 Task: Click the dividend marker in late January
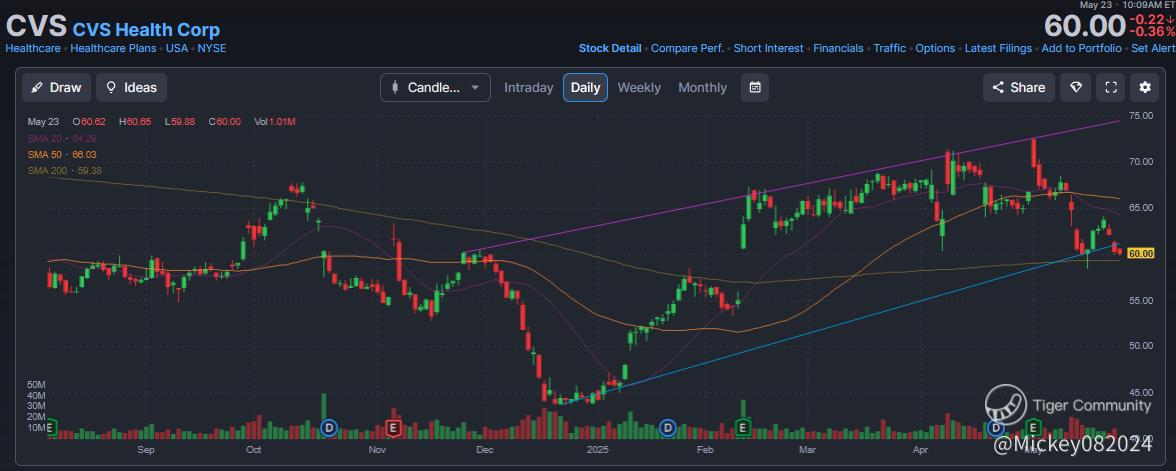[x=668, y=428]
